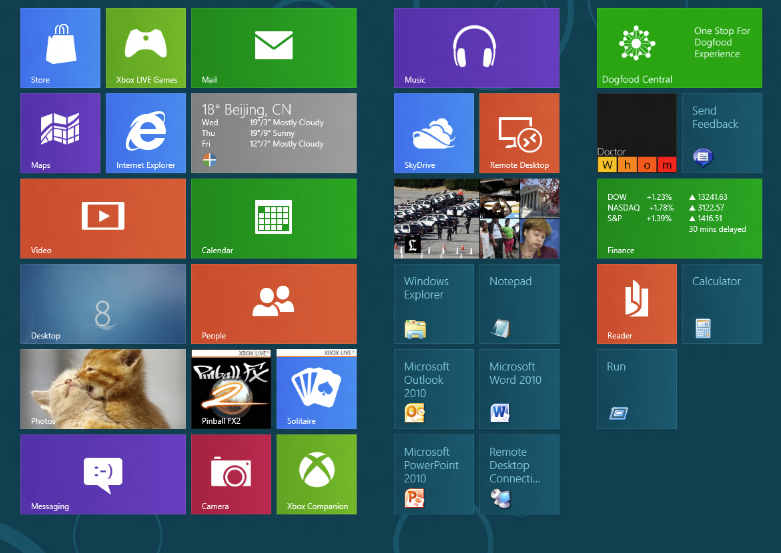Open Finance stock market tile

(x=679, y=218)
